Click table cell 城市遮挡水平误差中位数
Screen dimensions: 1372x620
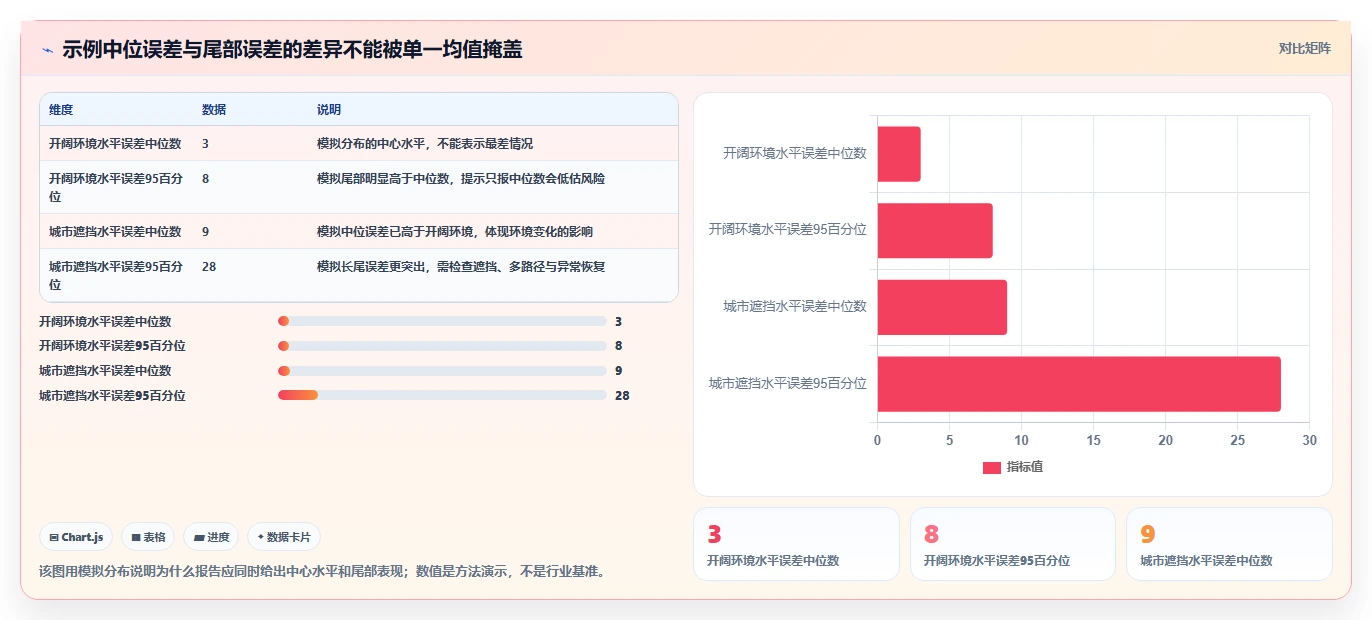115,232
